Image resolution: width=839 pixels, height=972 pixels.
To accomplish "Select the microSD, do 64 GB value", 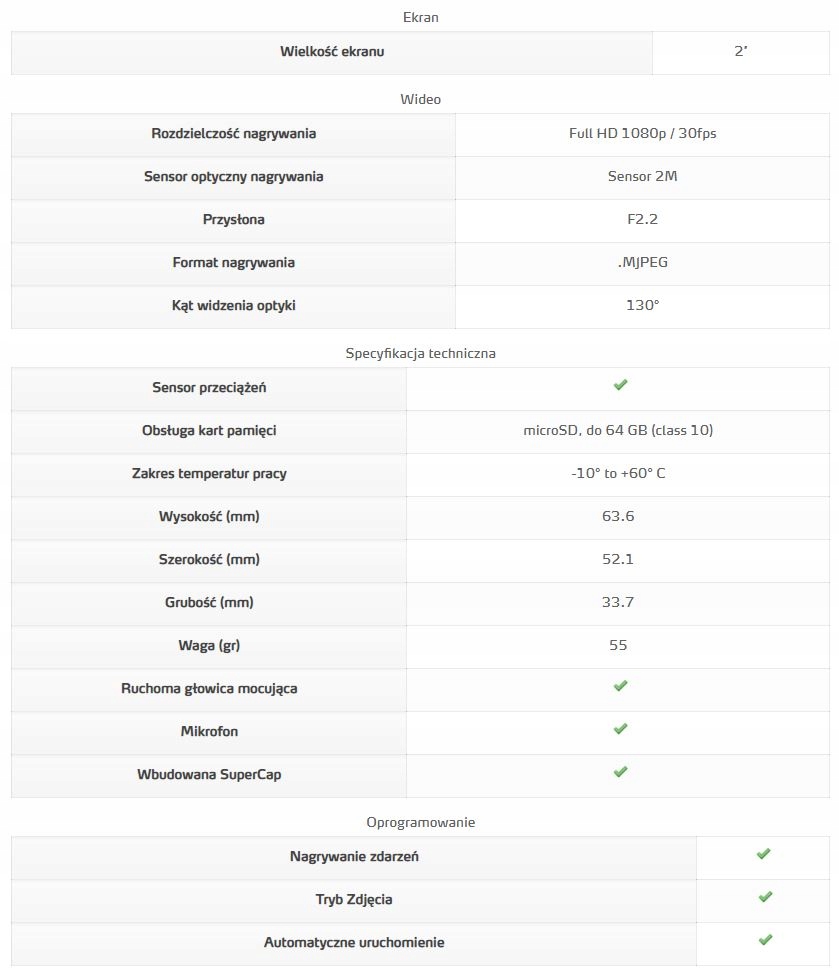I will 618,431.
